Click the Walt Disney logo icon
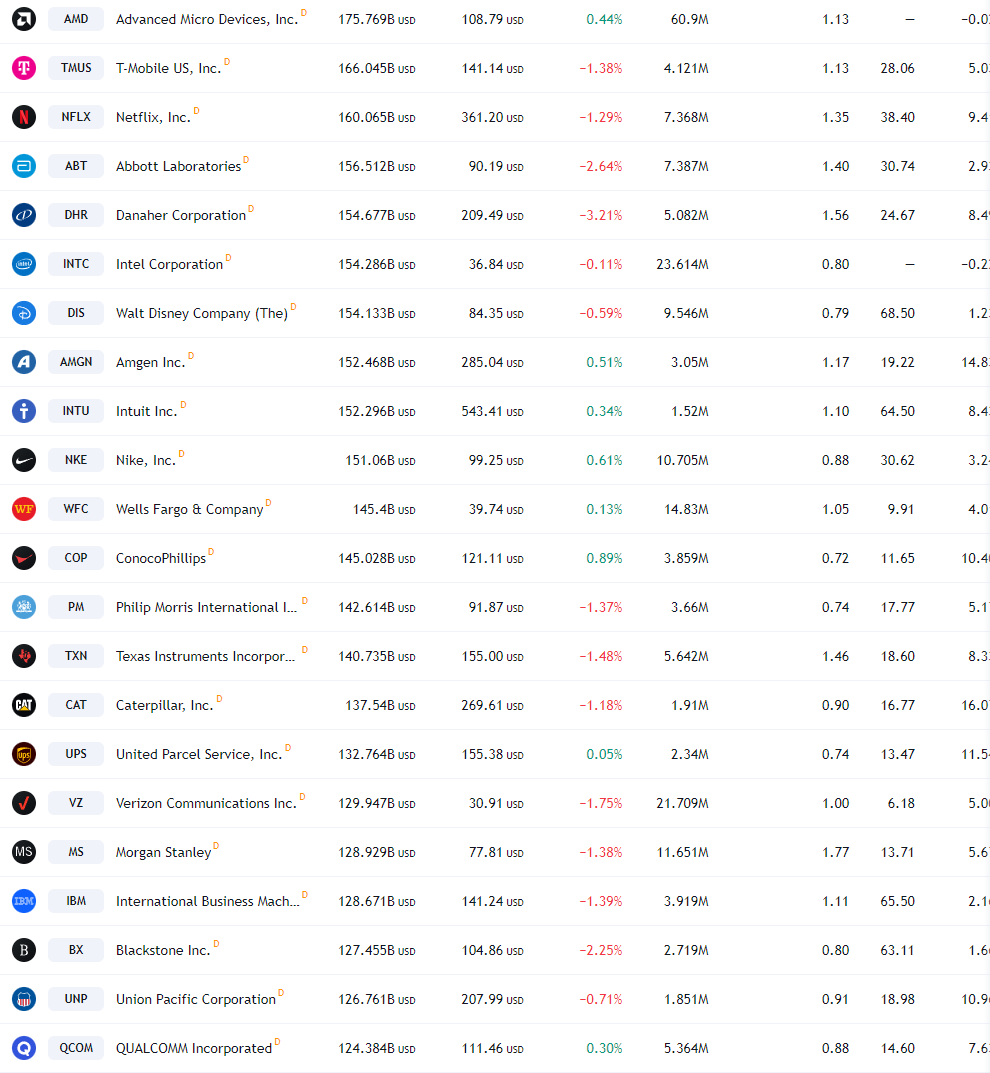990x1073 pixels. 24,313
